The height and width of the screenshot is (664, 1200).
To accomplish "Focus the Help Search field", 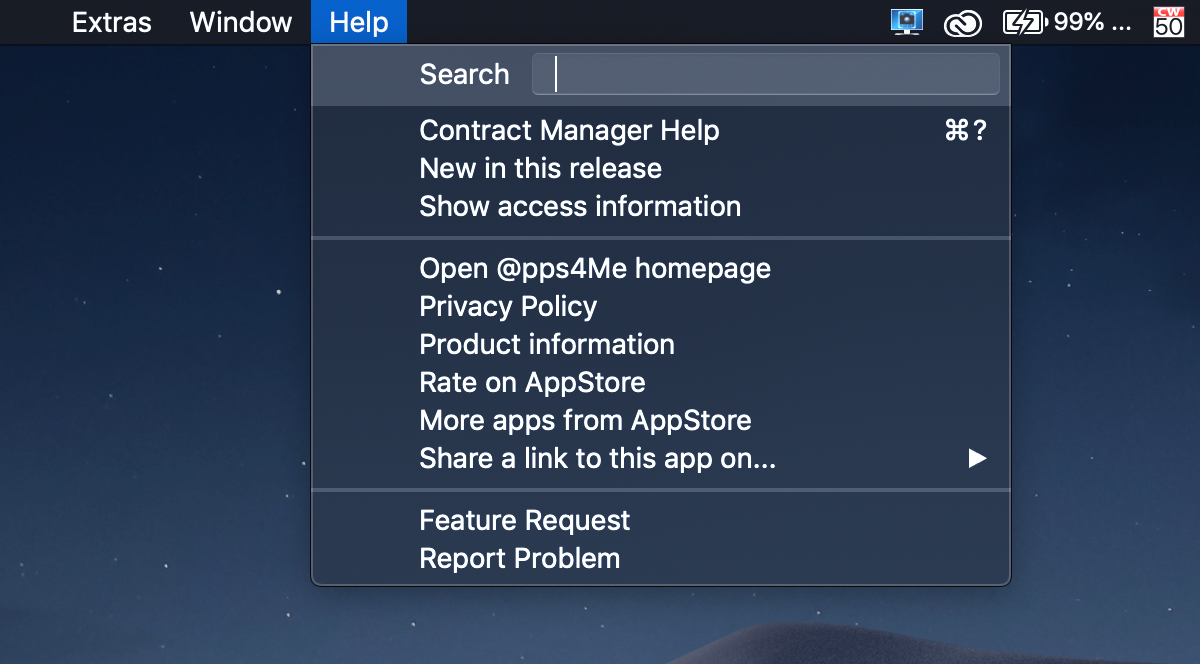I will click(x=765, y=75).
